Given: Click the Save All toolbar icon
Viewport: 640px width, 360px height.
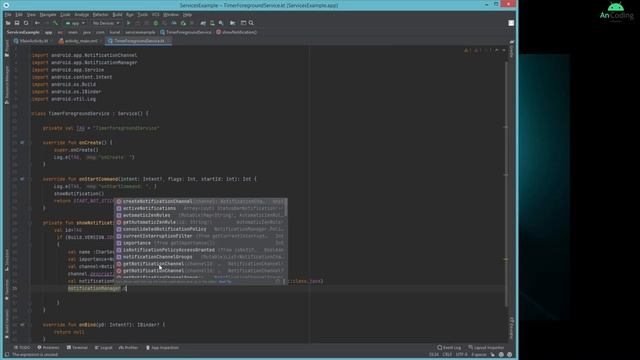Looking at the screenshot, I should tap(17, 23).
